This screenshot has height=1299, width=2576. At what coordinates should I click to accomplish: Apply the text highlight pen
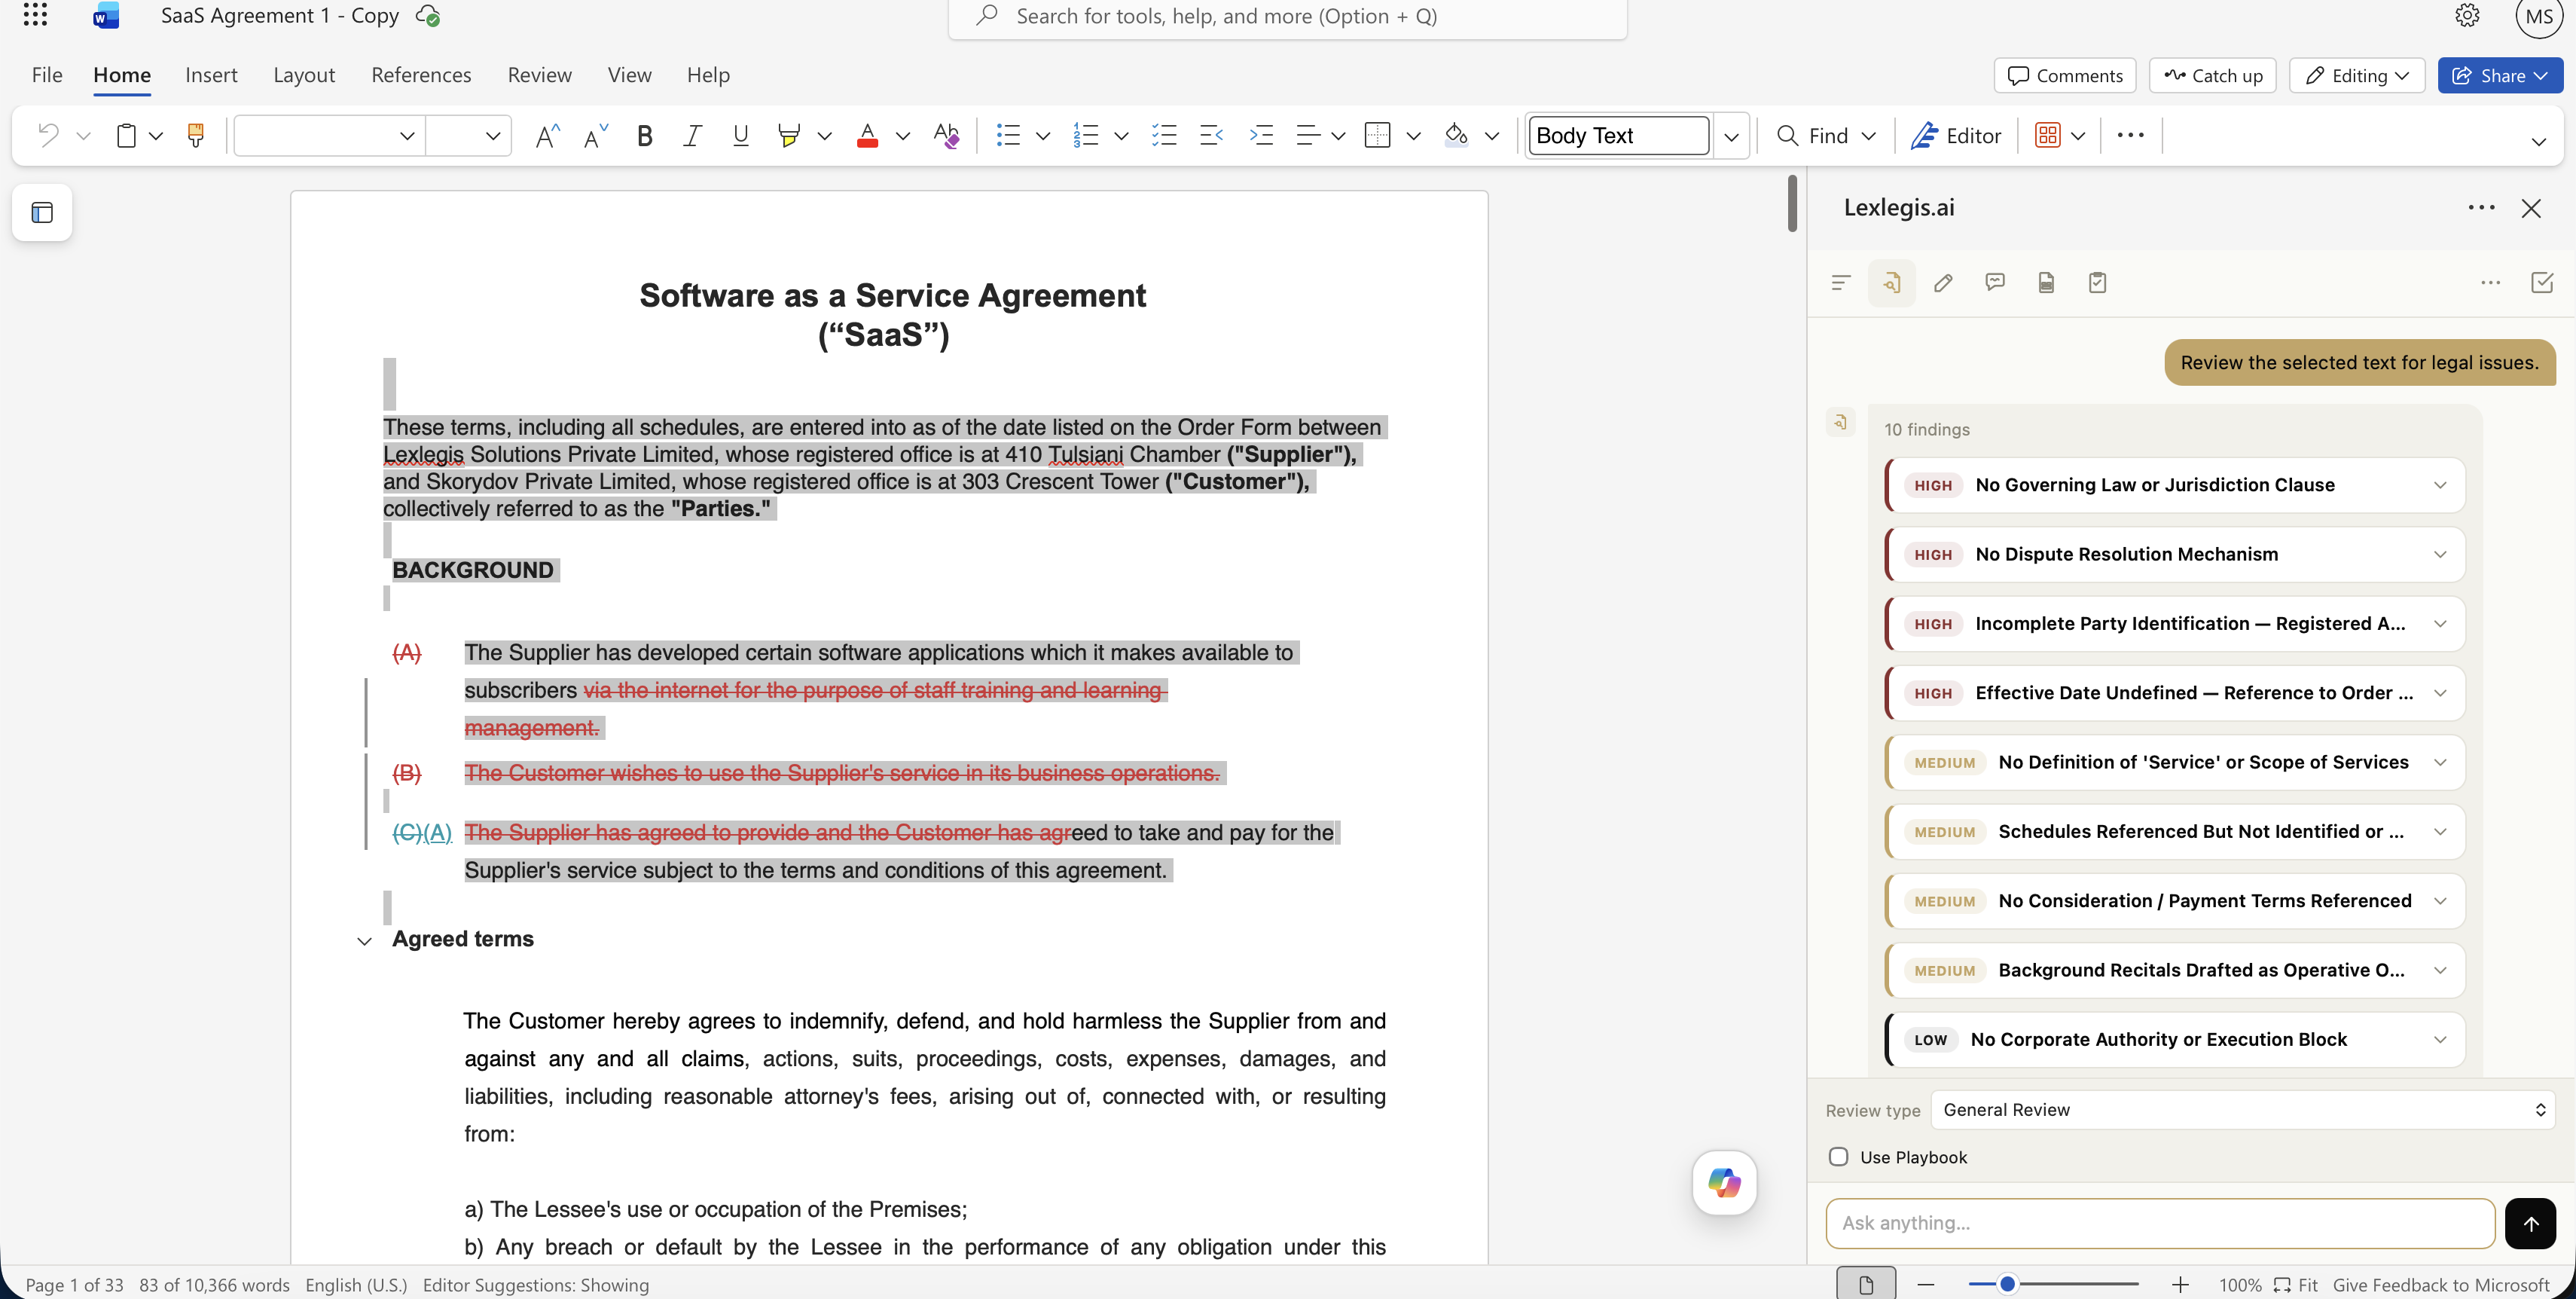point(789,135)
